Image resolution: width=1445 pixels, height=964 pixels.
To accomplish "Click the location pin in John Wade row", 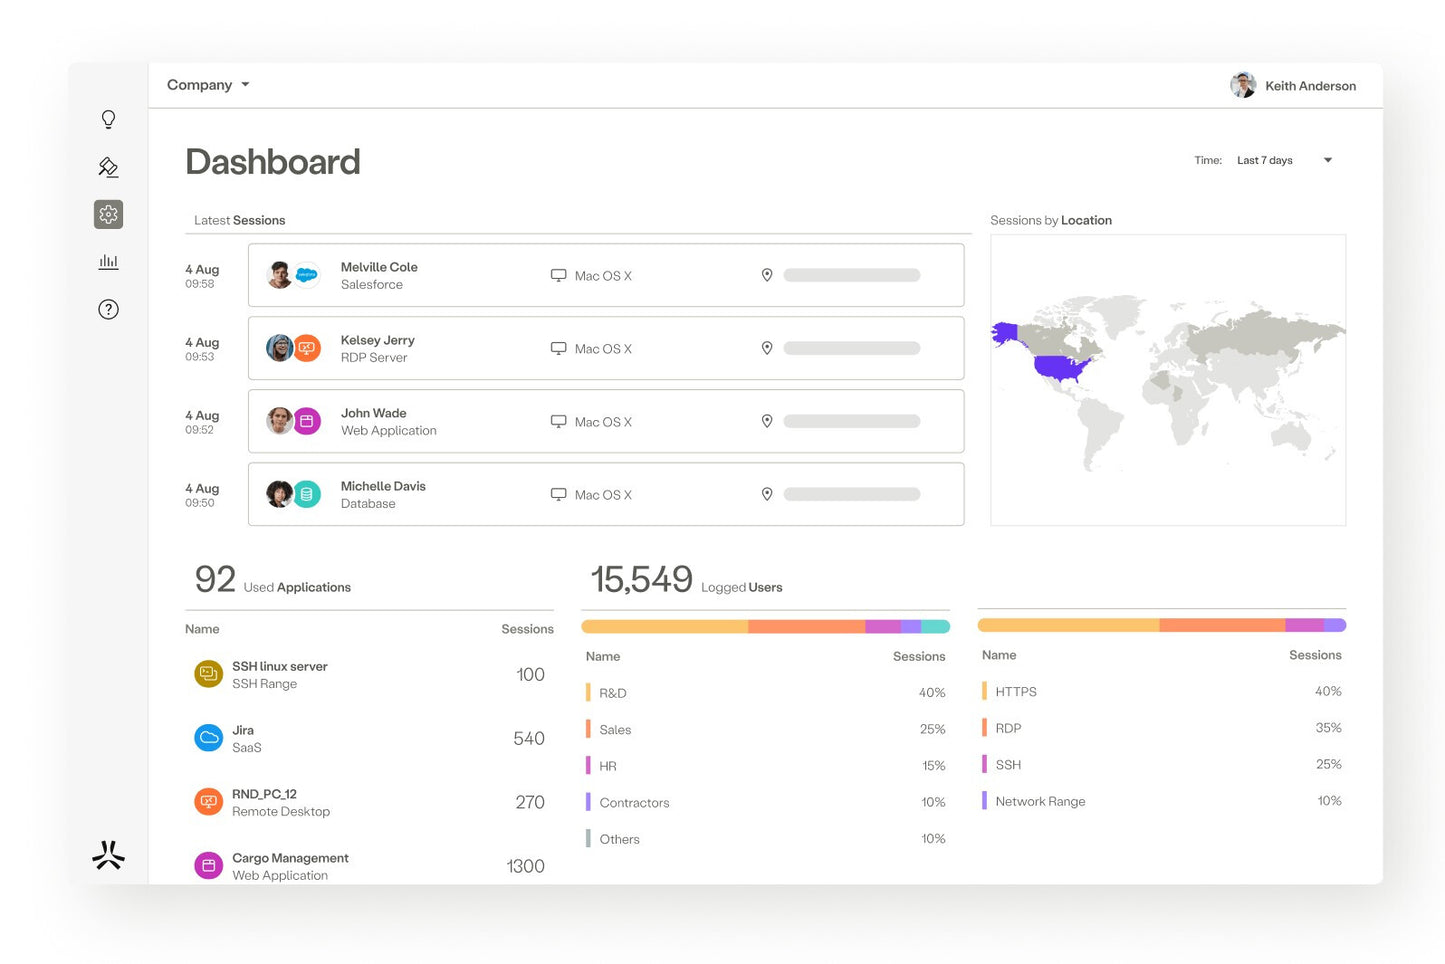I will tap(767, 421).
